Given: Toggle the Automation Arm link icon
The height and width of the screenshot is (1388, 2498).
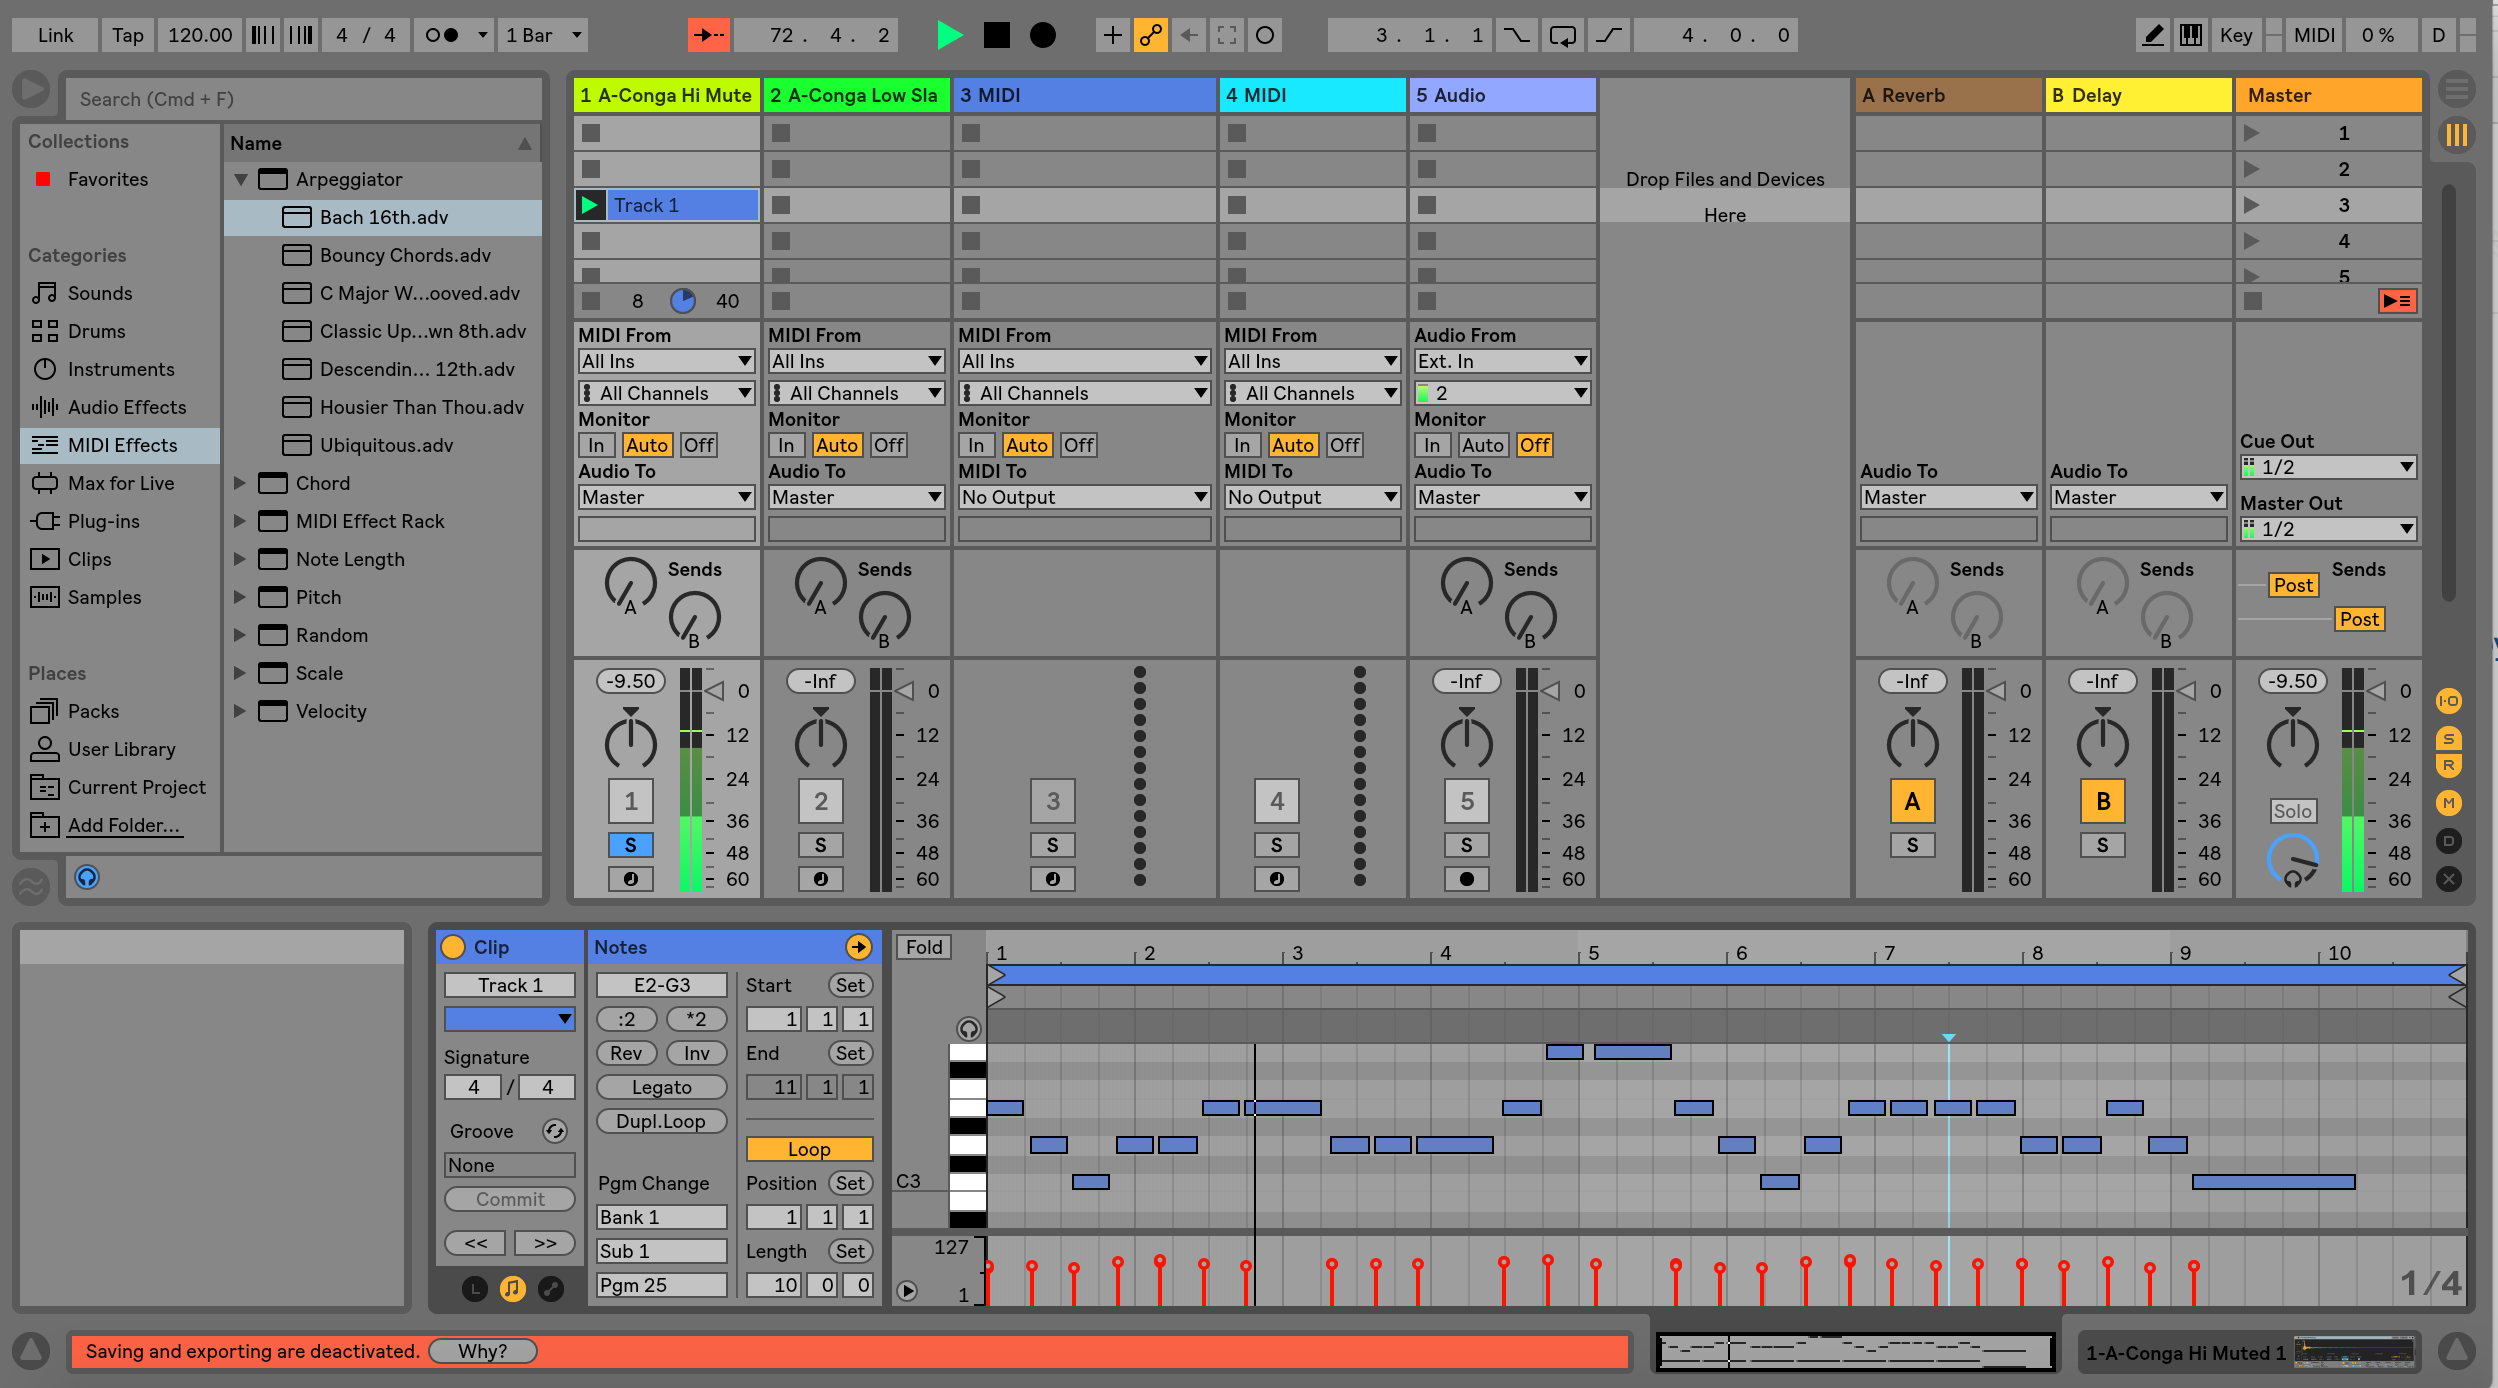Looking at the screenshot, I should [1150, 35].
